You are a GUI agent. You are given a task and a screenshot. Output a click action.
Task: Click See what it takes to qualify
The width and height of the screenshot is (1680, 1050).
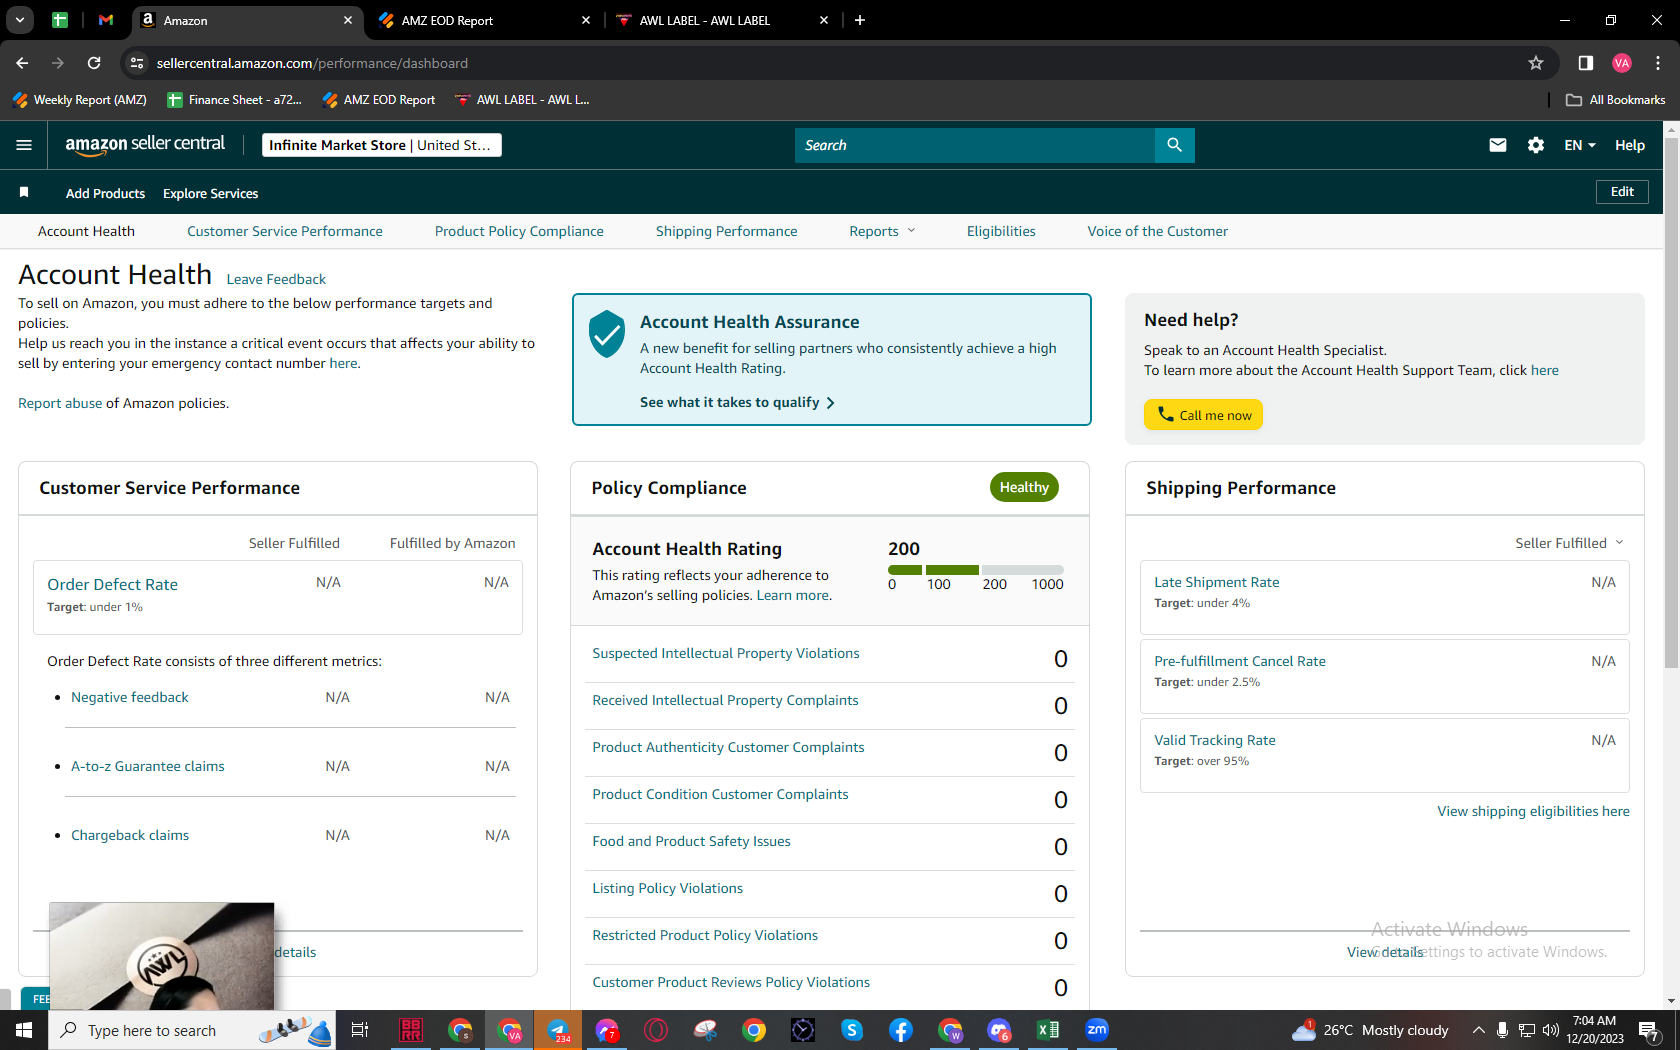click(x=737, y=402)
